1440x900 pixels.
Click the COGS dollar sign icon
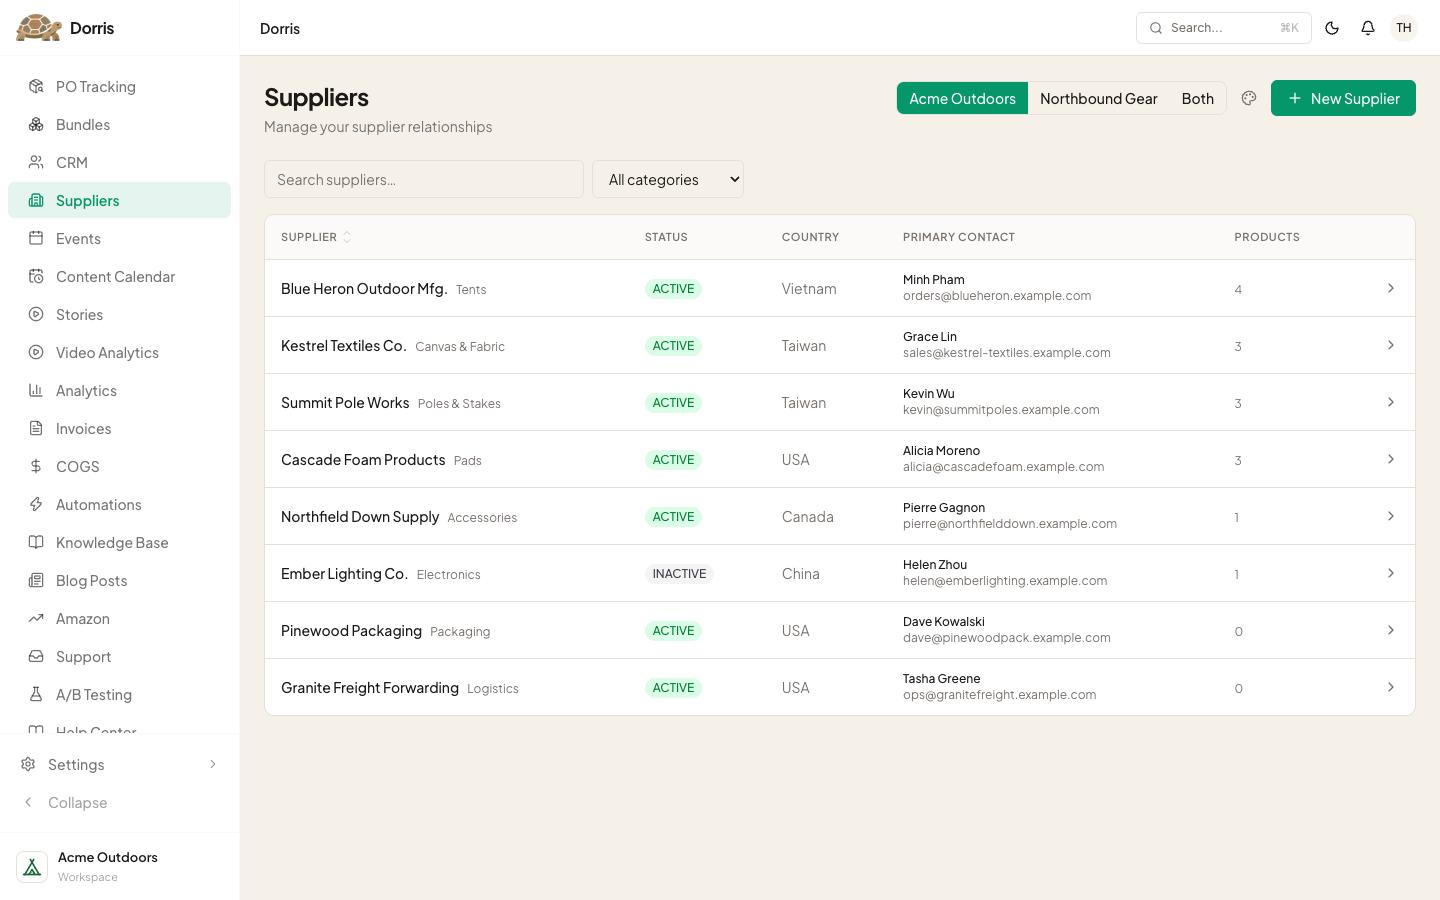36,467
